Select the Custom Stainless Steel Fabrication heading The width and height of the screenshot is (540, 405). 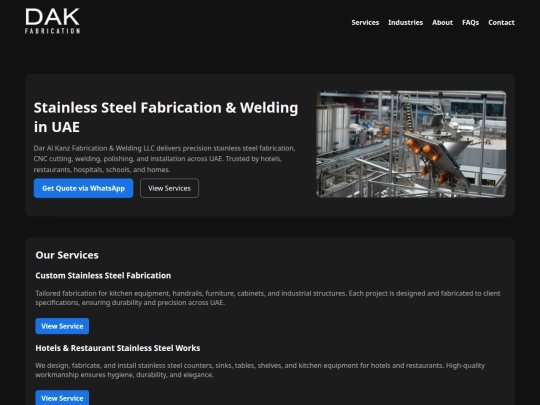click(x=103, y=276)
